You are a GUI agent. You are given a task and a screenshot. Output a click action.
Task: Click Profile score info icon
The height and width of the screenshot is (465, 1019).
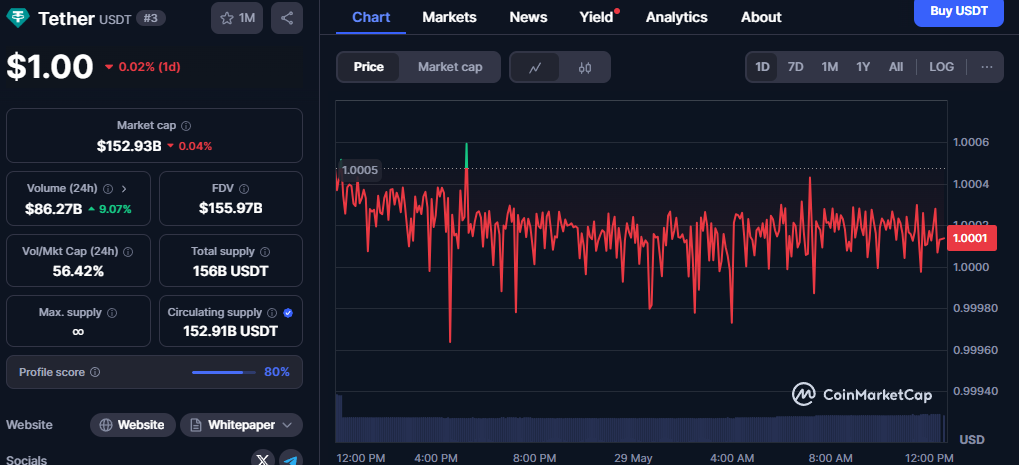click(x=95, y=372)
